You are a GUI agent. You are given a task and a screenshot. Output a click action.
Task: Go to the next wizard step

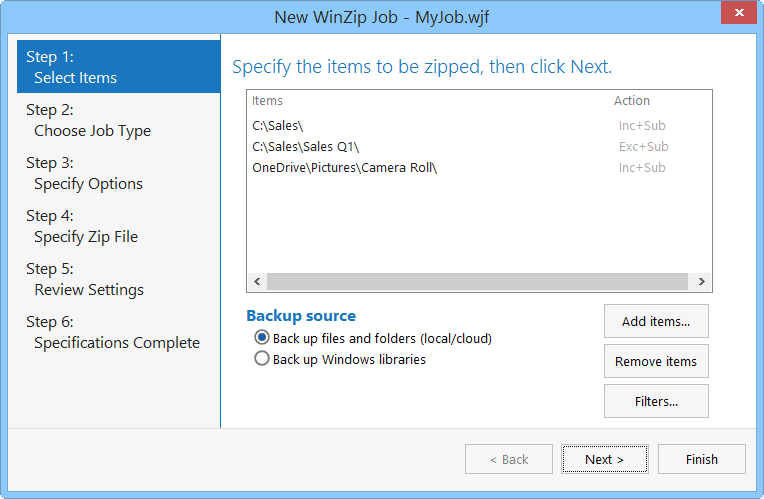tap(604, 459)
